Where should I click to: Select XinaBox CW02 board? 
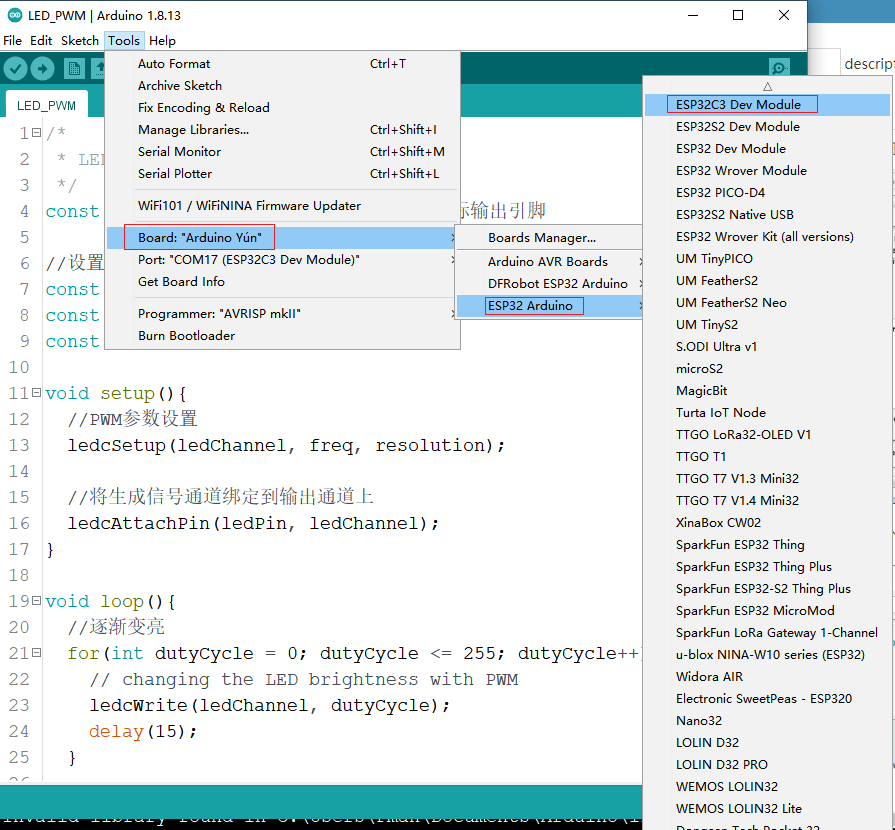coord(767,522)
